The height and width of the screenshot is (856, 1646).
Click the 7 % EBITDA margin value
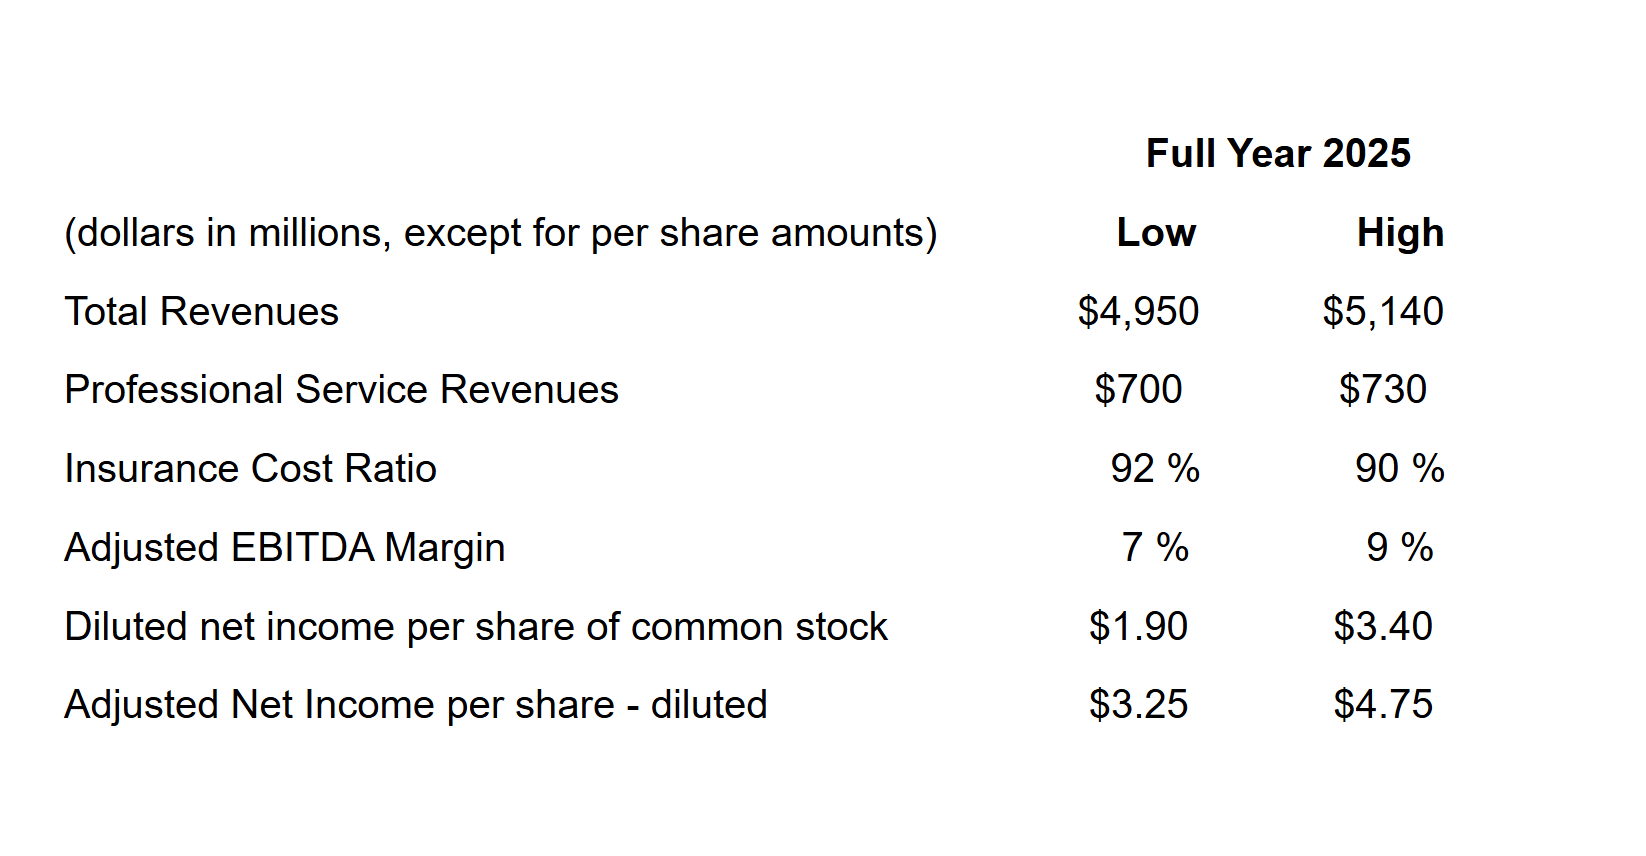pyautogui.click(x=1155, y=548)
